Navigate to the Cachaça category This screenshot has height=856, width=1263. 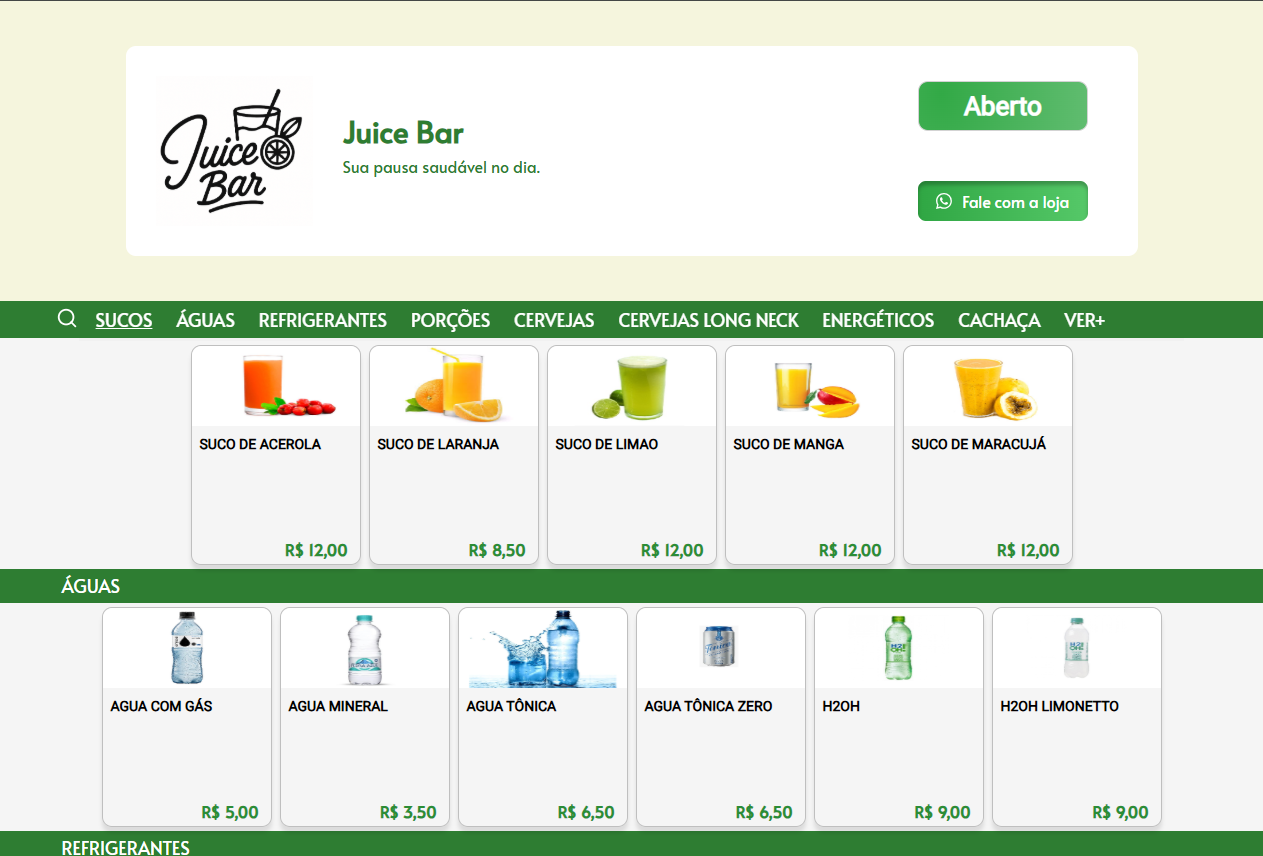[998, 320]
